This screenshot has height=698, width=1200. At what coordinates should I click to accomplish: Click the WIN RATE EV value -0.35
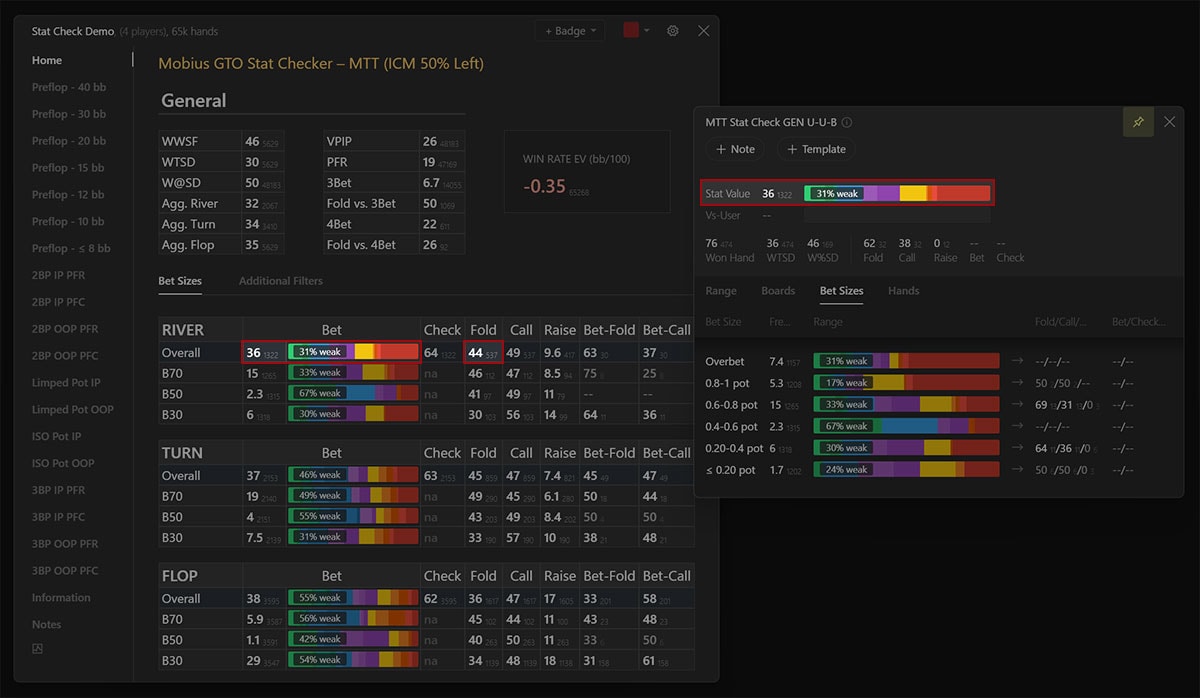coord(543,186)
